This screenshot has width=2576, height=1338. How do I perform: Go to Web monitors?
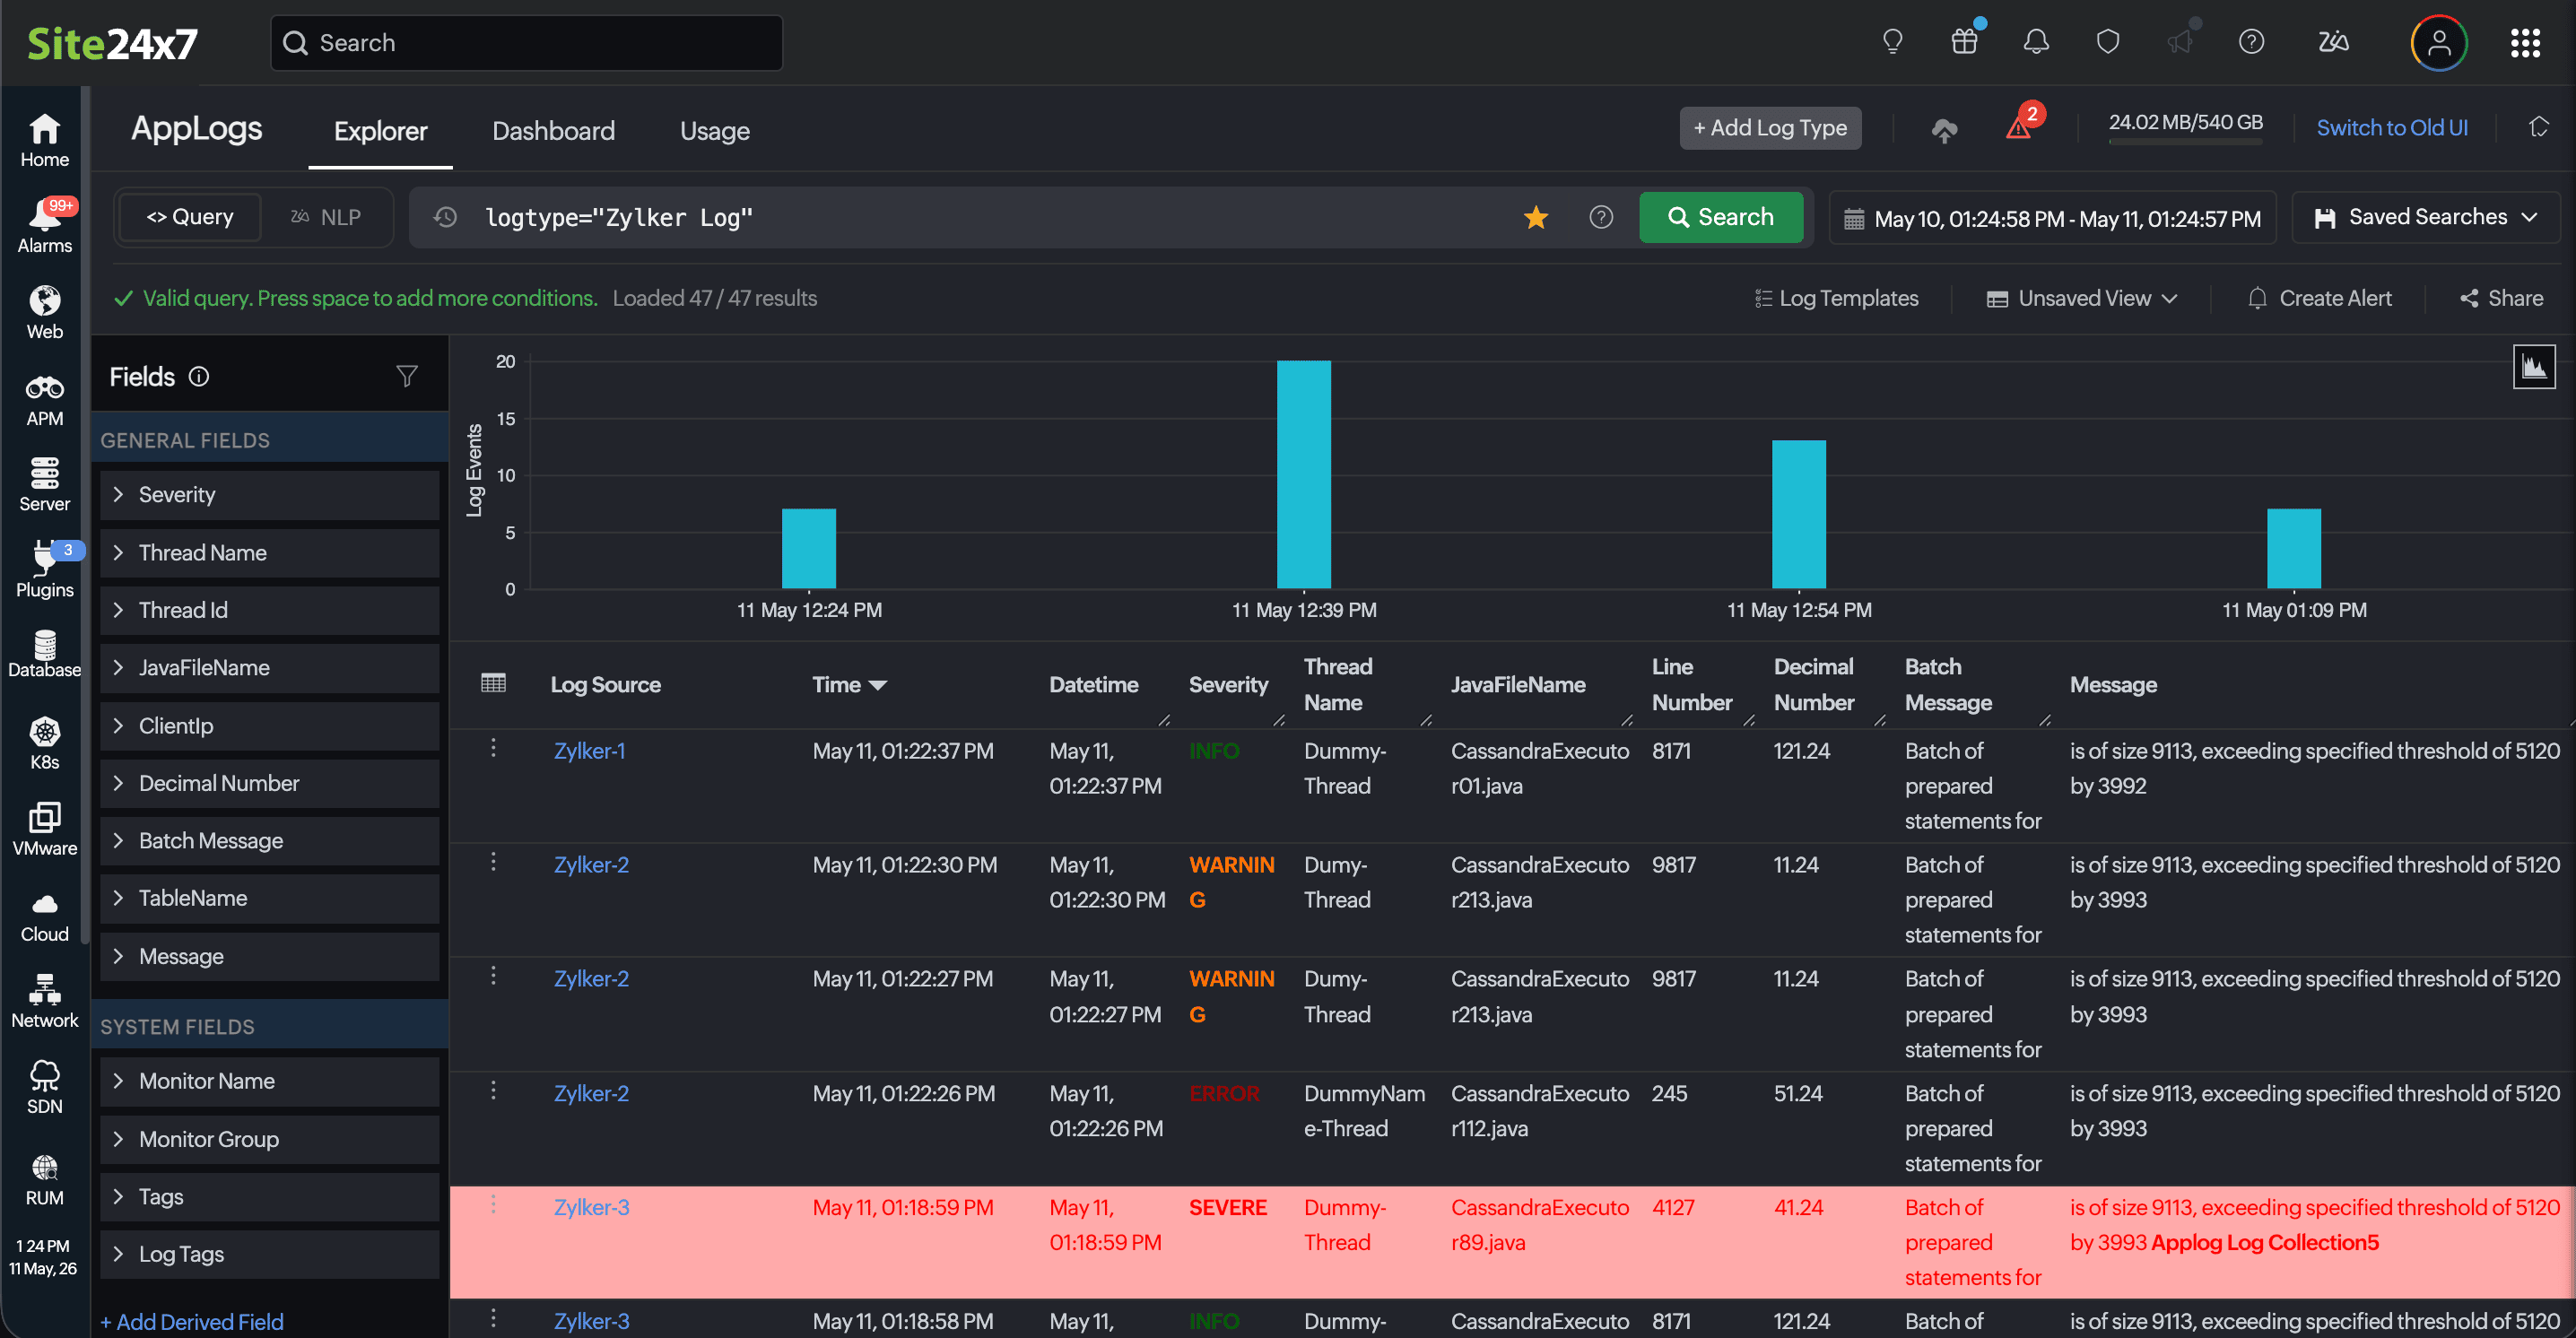44,312
